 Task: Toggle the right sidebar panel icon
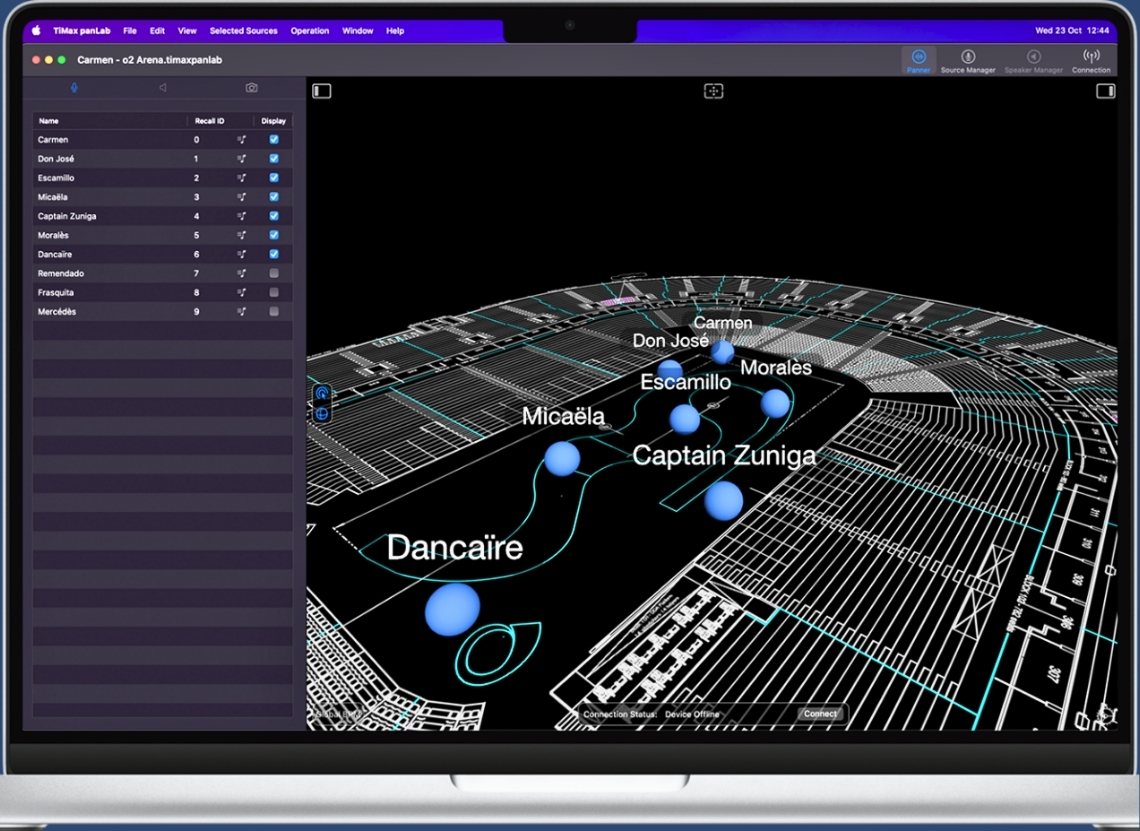(1105, 91)
